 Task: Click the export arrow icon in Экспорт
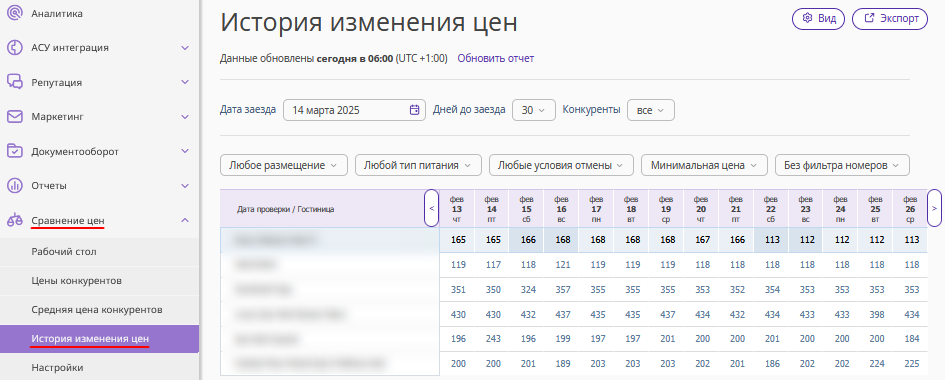869,19
